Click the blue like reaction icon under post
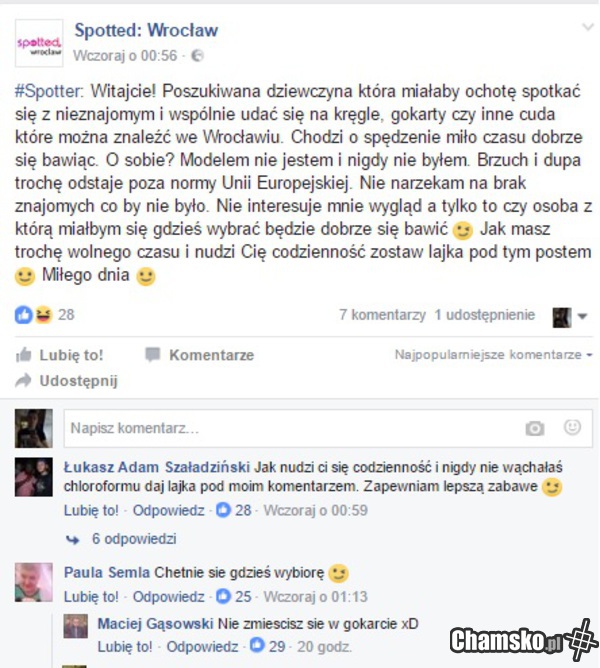The height and width of the screenshot is (668, 600). 23,315
